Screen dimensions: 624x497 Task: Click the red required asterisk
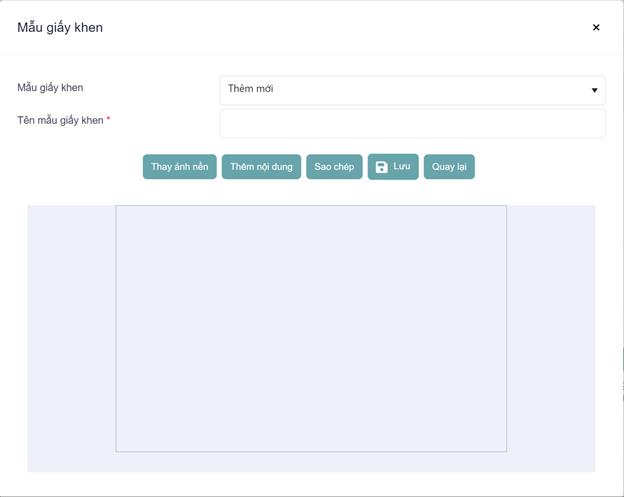point(108,120)
